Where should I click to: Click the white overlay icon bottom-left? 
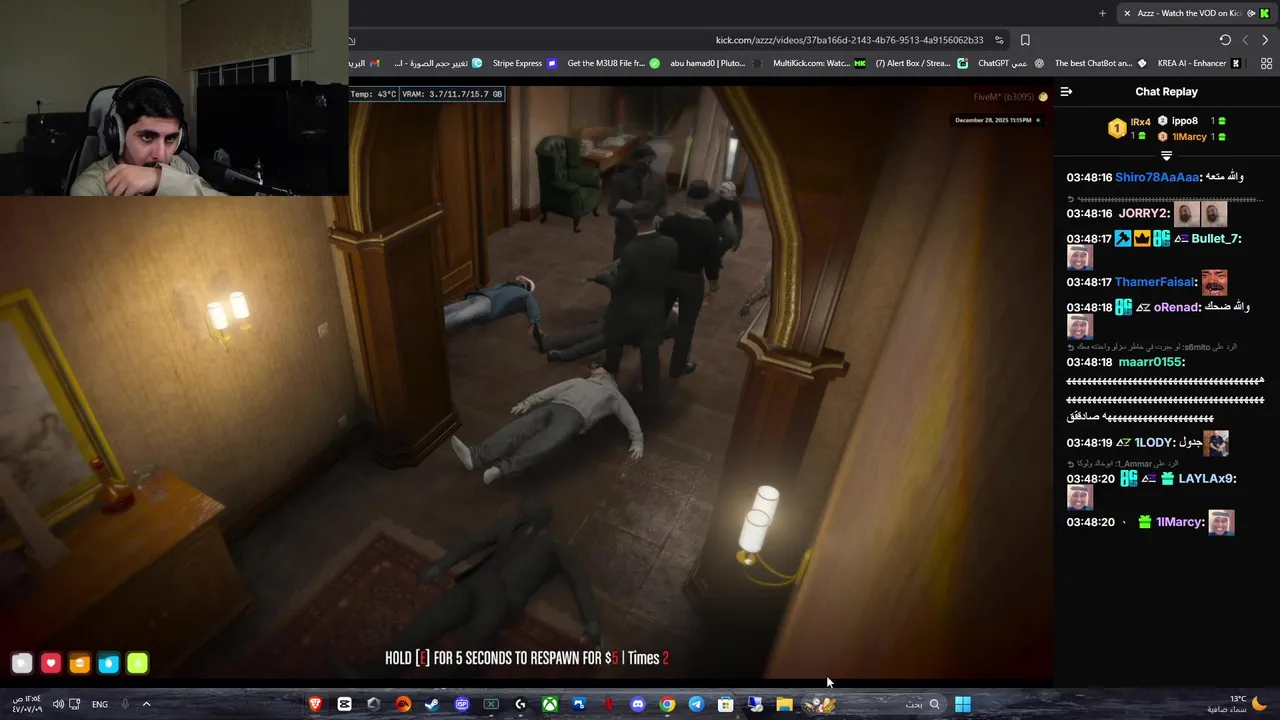[22, 663]
